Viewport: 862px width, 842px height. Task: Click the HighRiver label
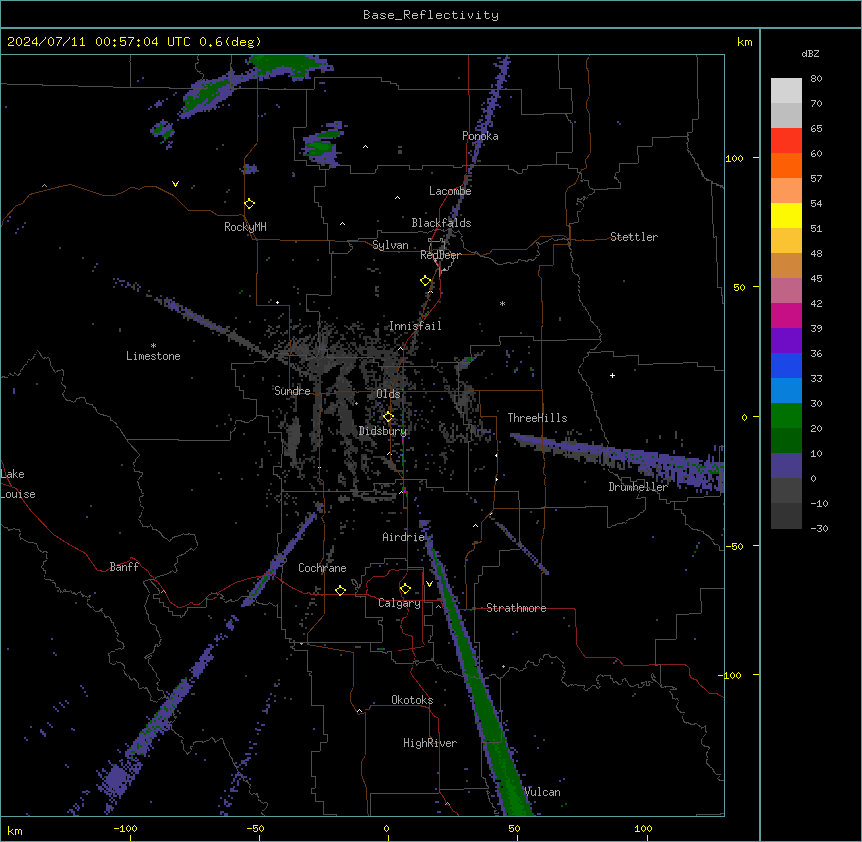pos(430,743)
